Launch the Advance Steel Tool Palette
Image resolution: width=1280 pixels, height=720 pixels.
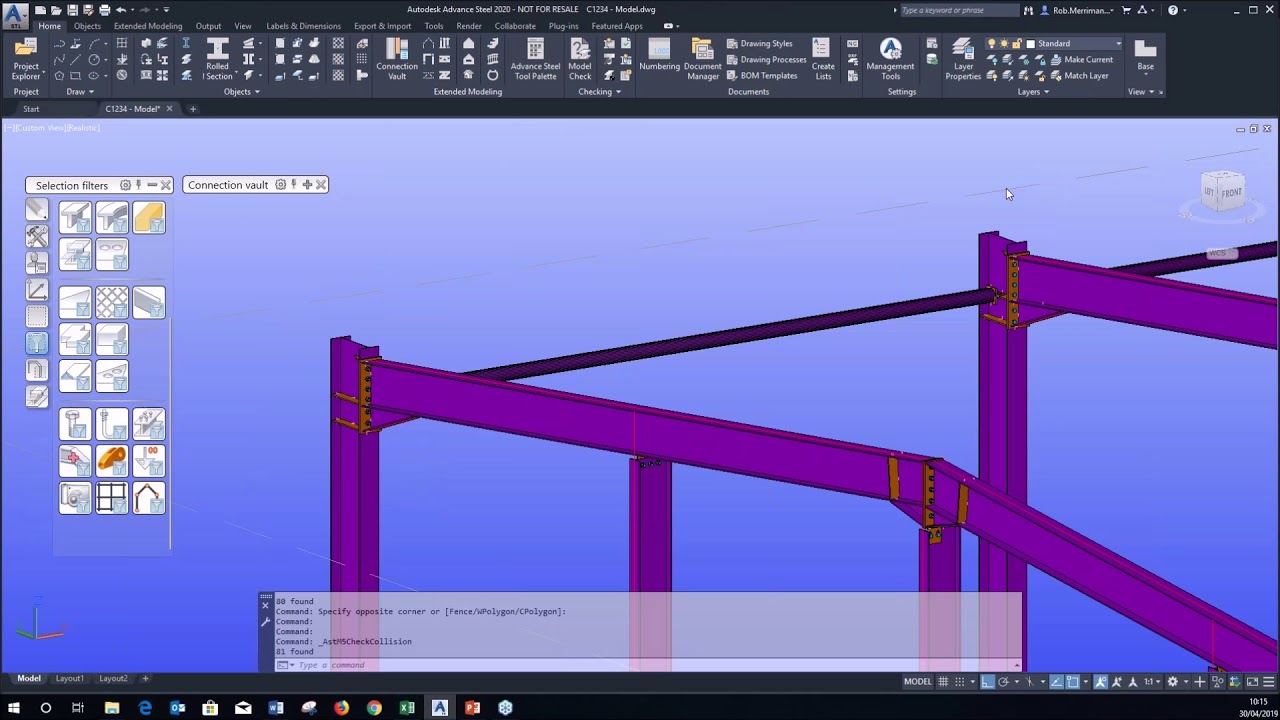(535, 59)
